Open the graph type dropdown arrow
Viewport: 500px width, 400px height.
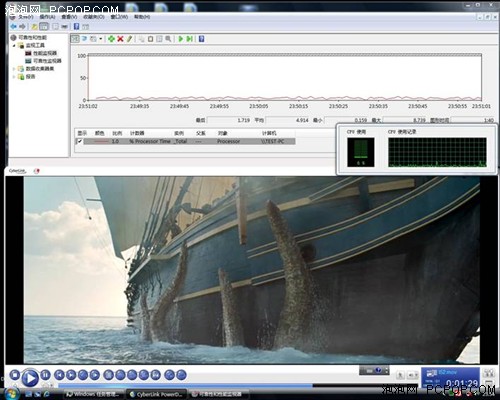coord(101,39)
